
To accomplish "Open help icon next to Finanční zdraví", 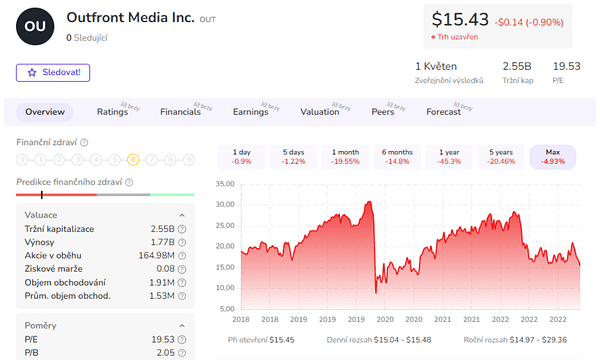I will [x=84, y=143].
